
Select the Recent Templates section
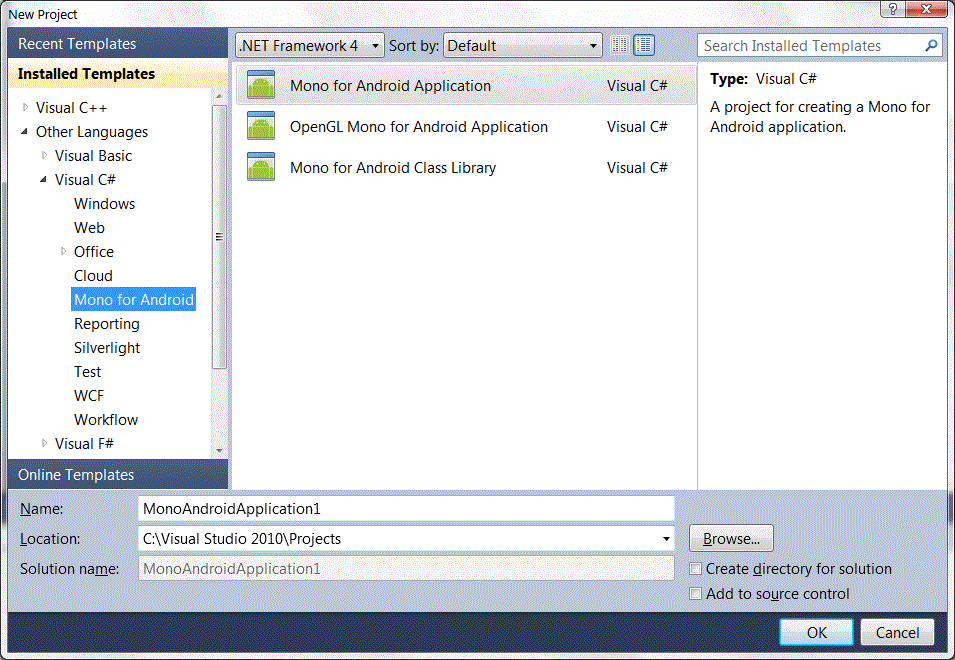pyautogui.click(x=76, y=44)
